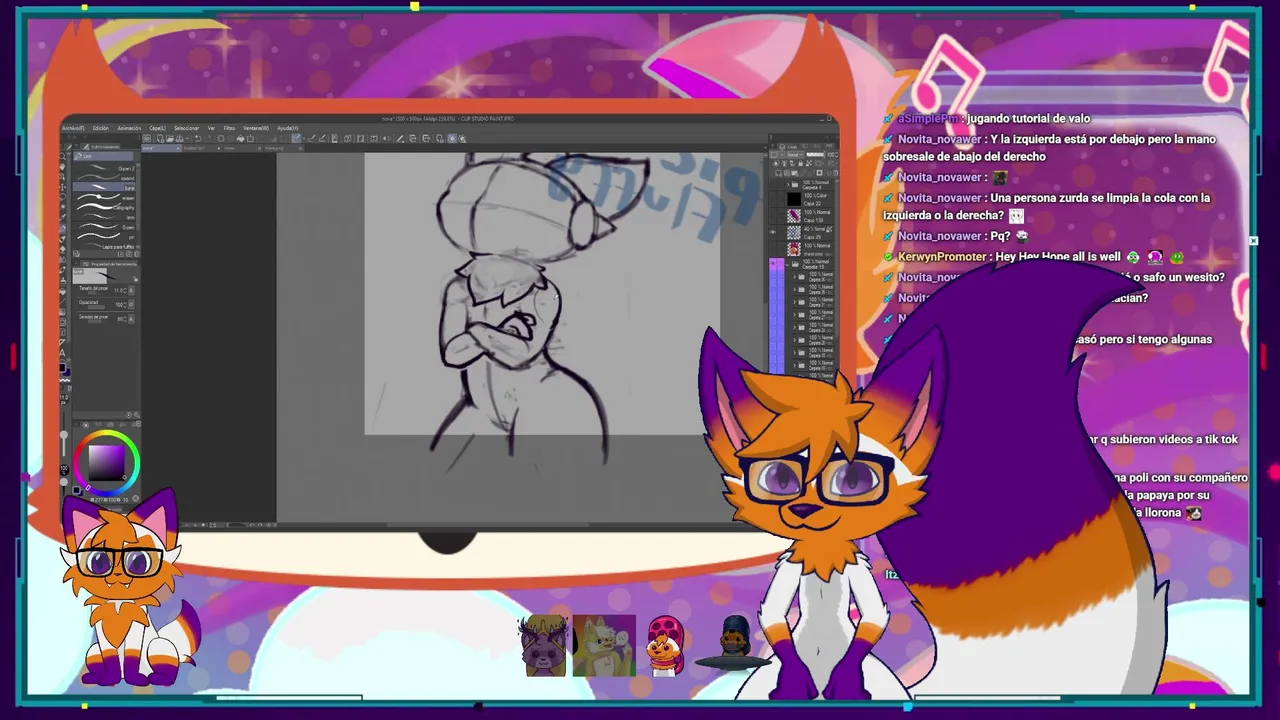Open the Ayuda menu
Image resolution: width=1280 pixels, height=720 pixels.
(x=288, y=128)
